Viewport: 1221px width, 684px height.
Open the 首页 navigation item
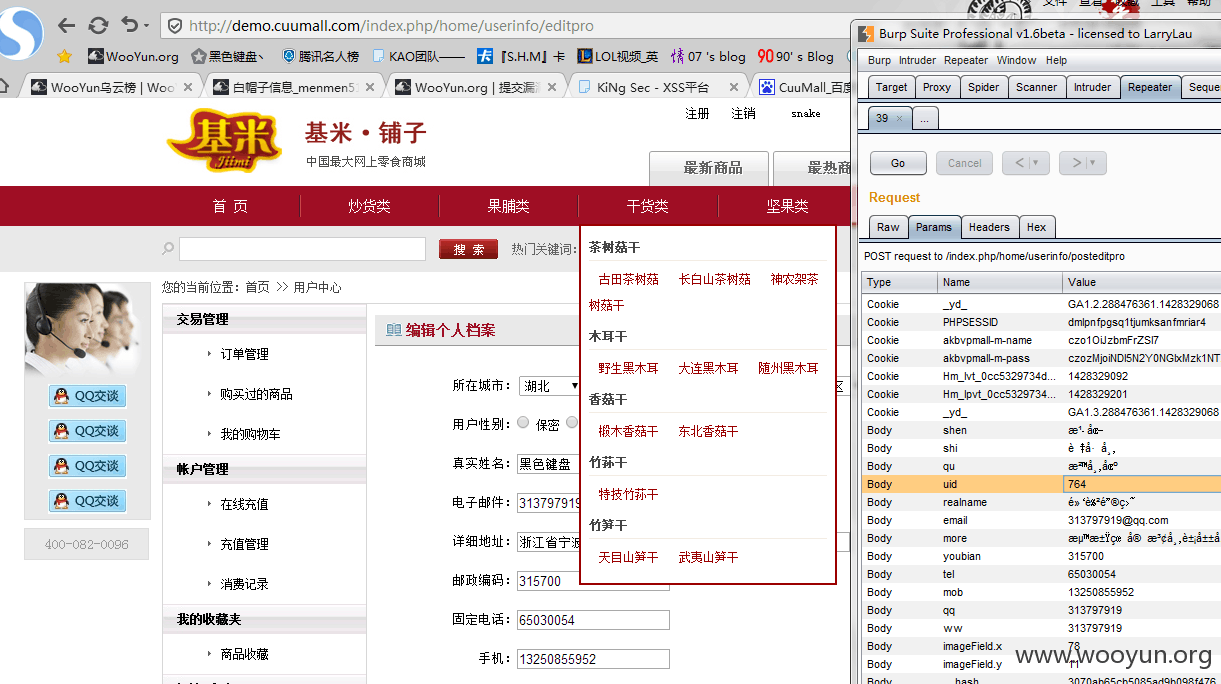coord(230,206)
